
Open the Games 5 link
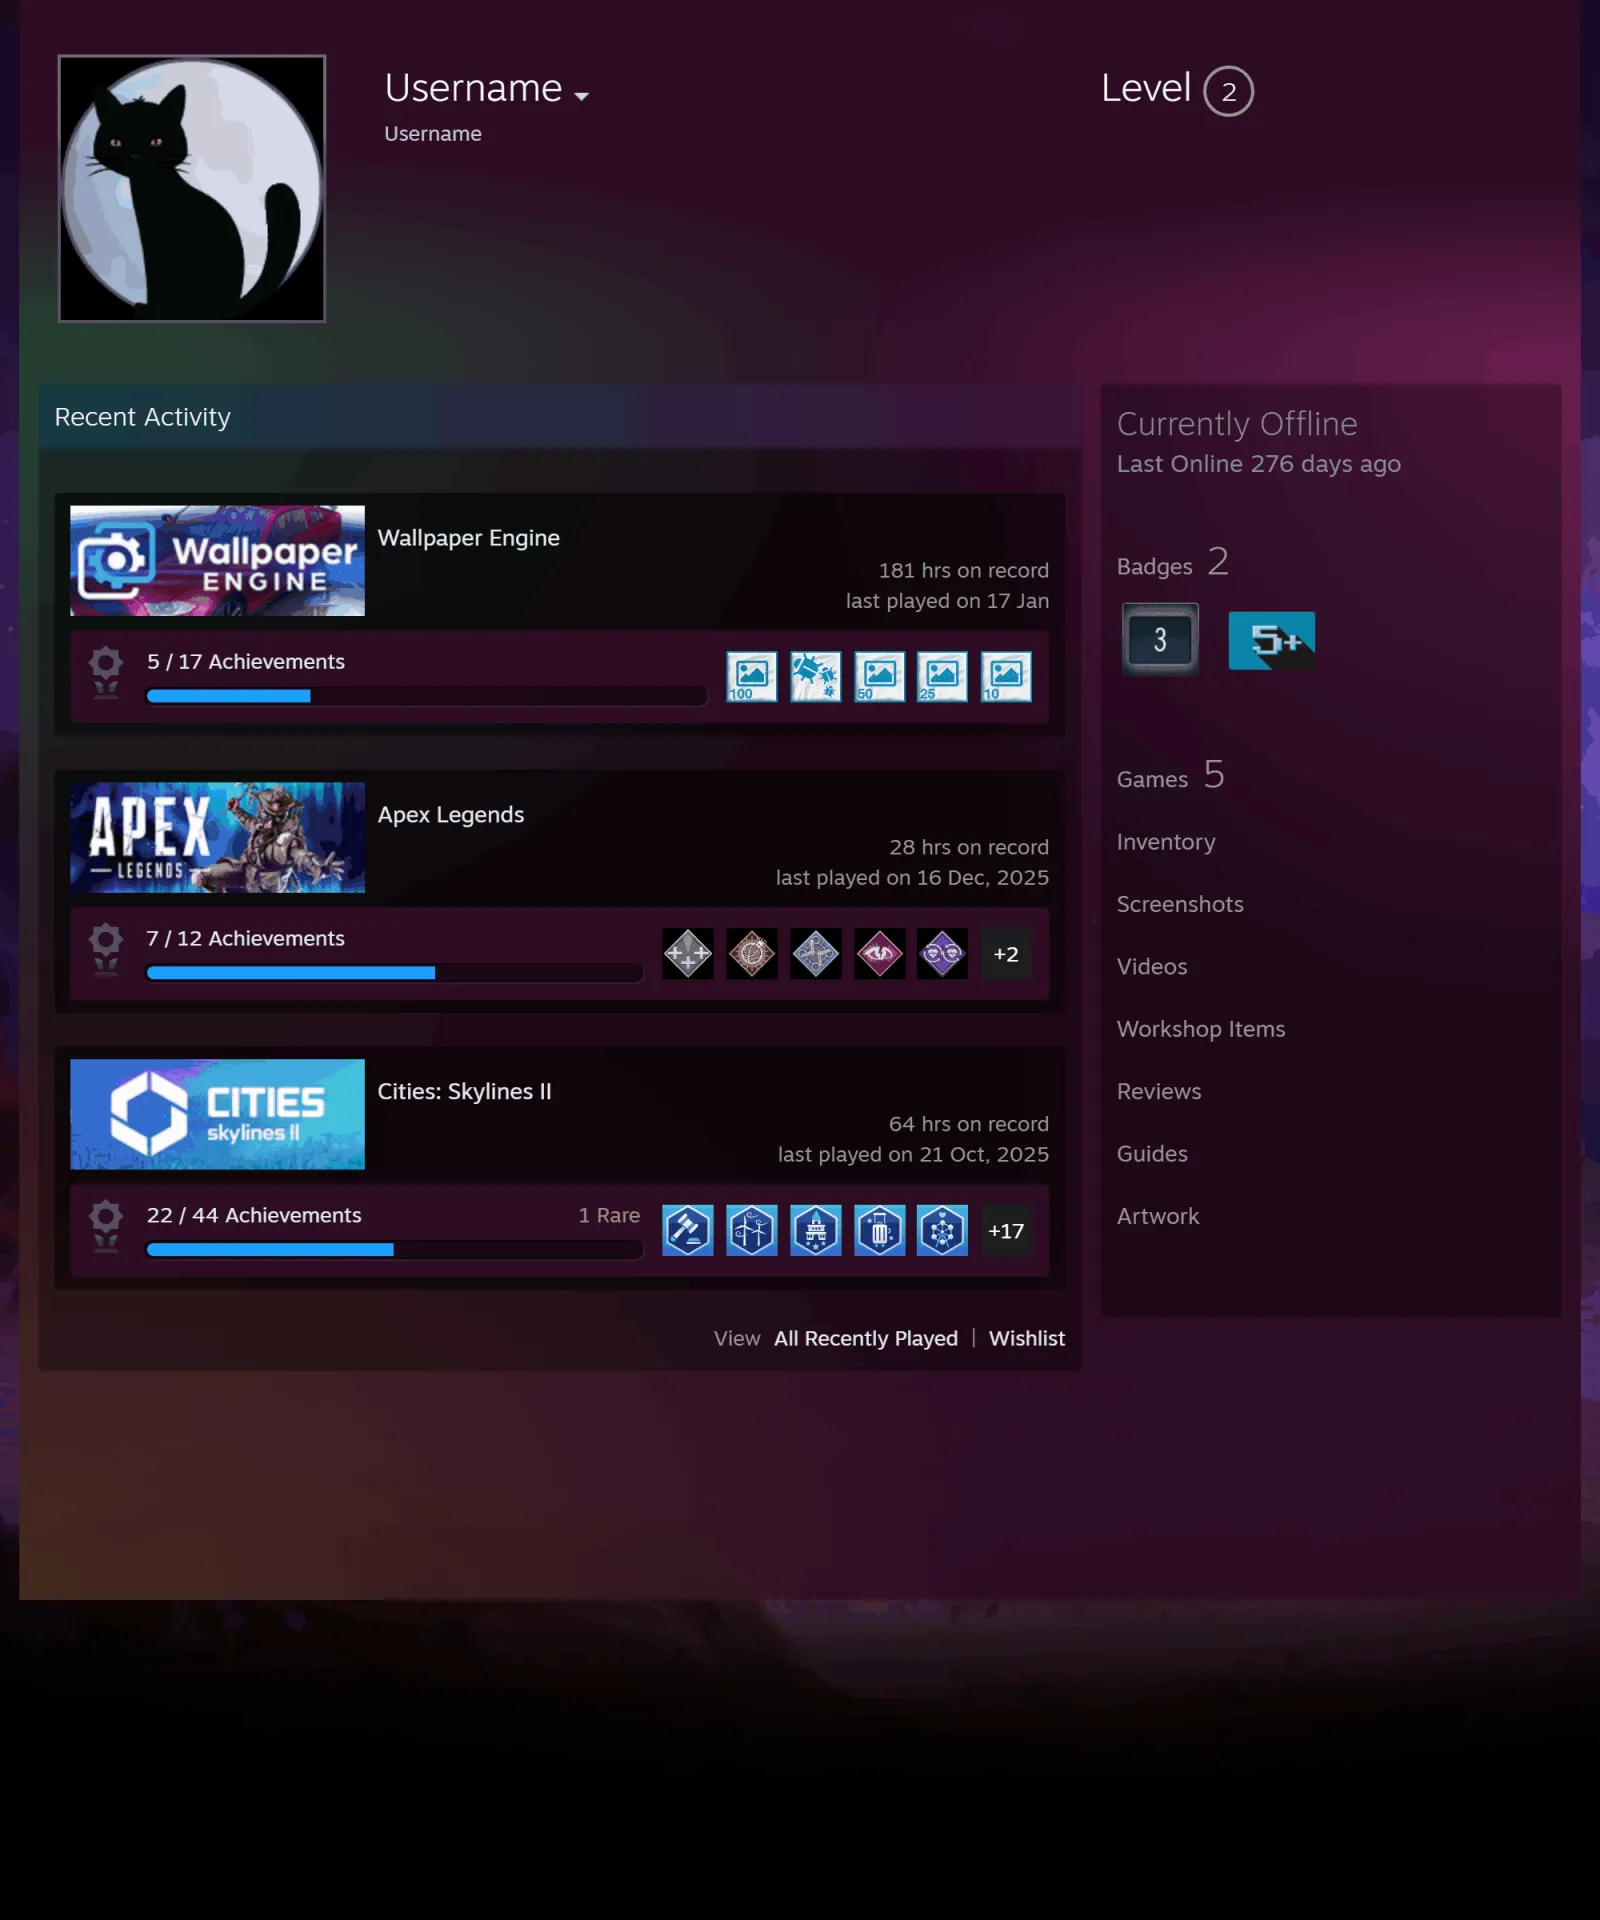1170,776
